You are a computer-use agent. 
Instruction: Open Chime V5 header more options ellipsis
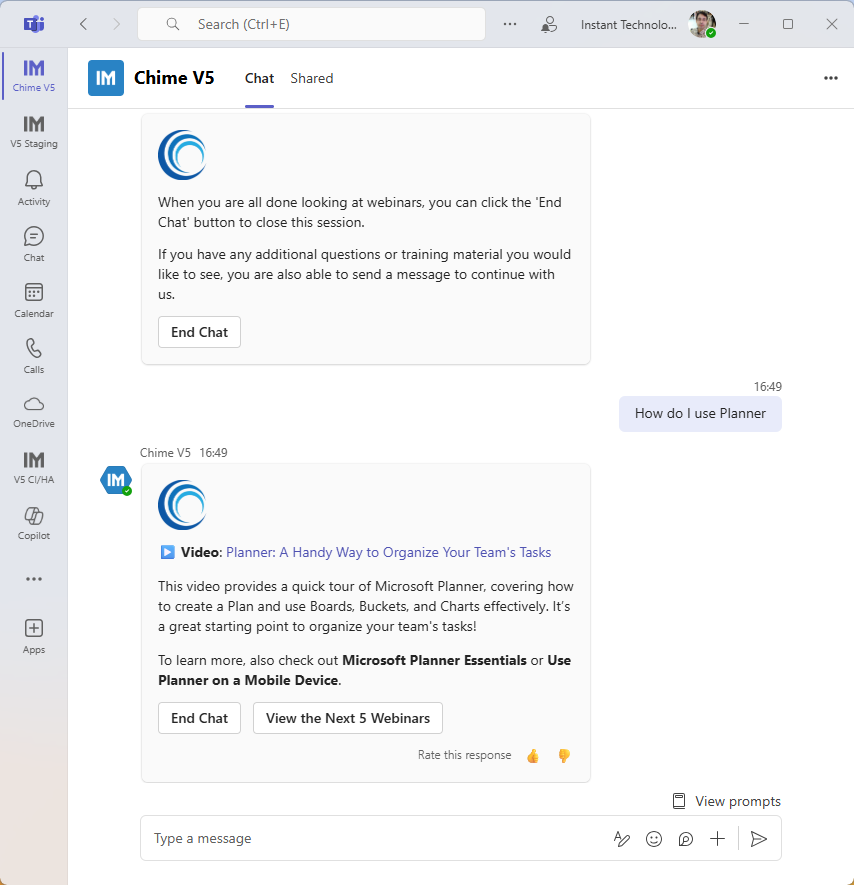pyautogui.click(x=830, y=78)
